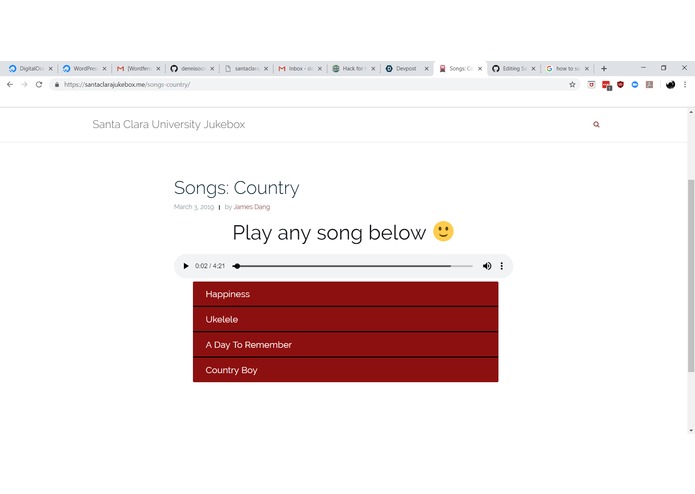
Task: Reload the current page
Action: tap(39, 84)
